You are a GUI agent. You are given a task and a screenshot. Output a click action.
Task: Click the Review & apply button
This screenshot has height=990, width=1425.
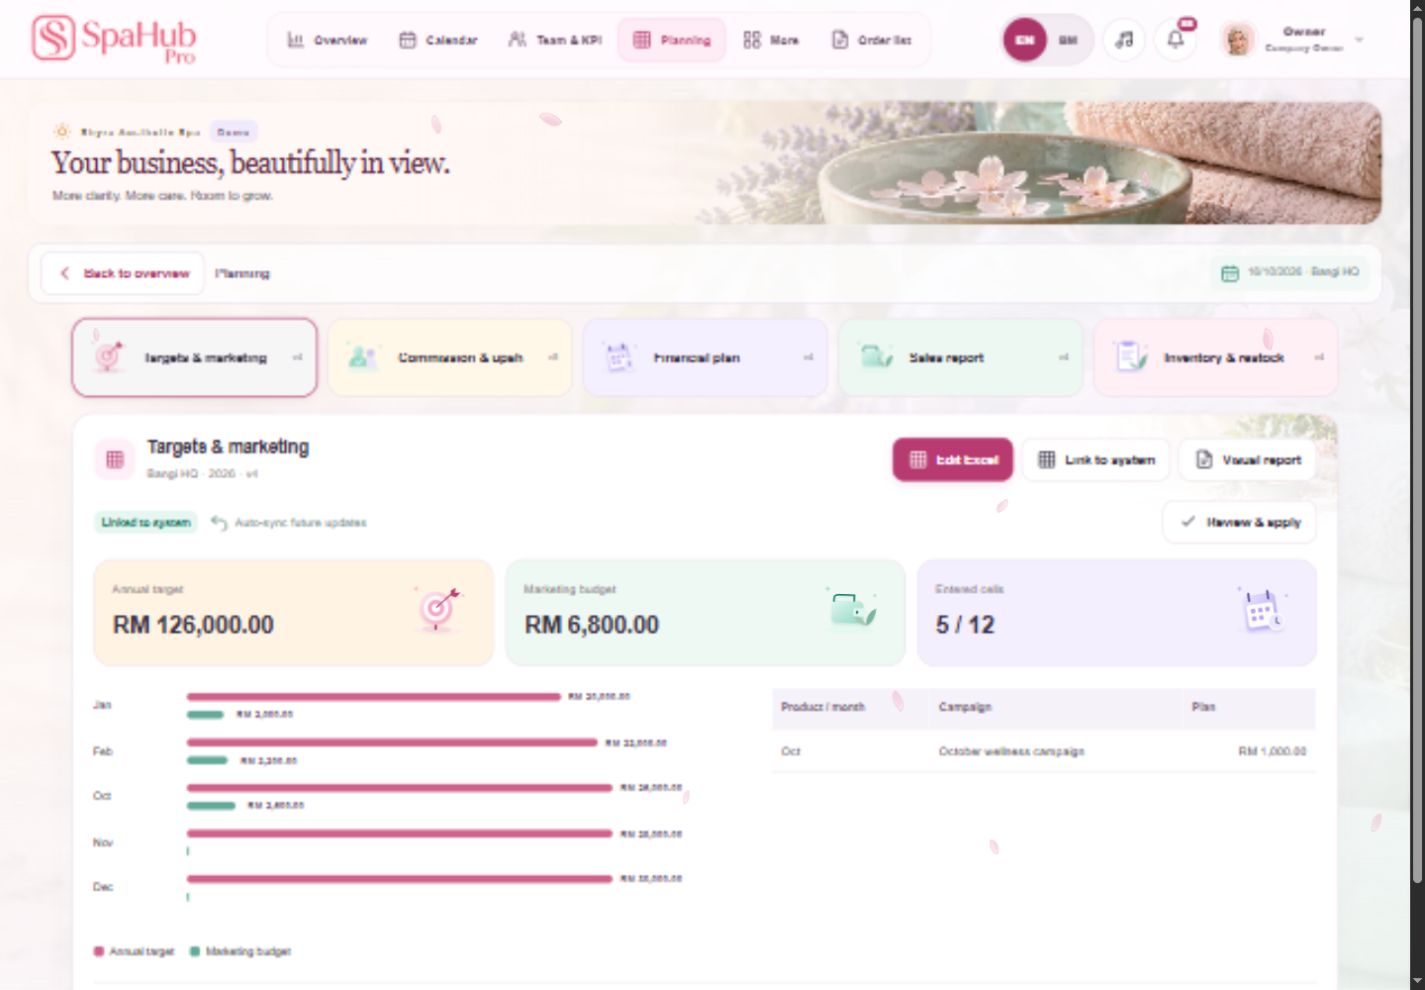click(x=1239, y=522)
